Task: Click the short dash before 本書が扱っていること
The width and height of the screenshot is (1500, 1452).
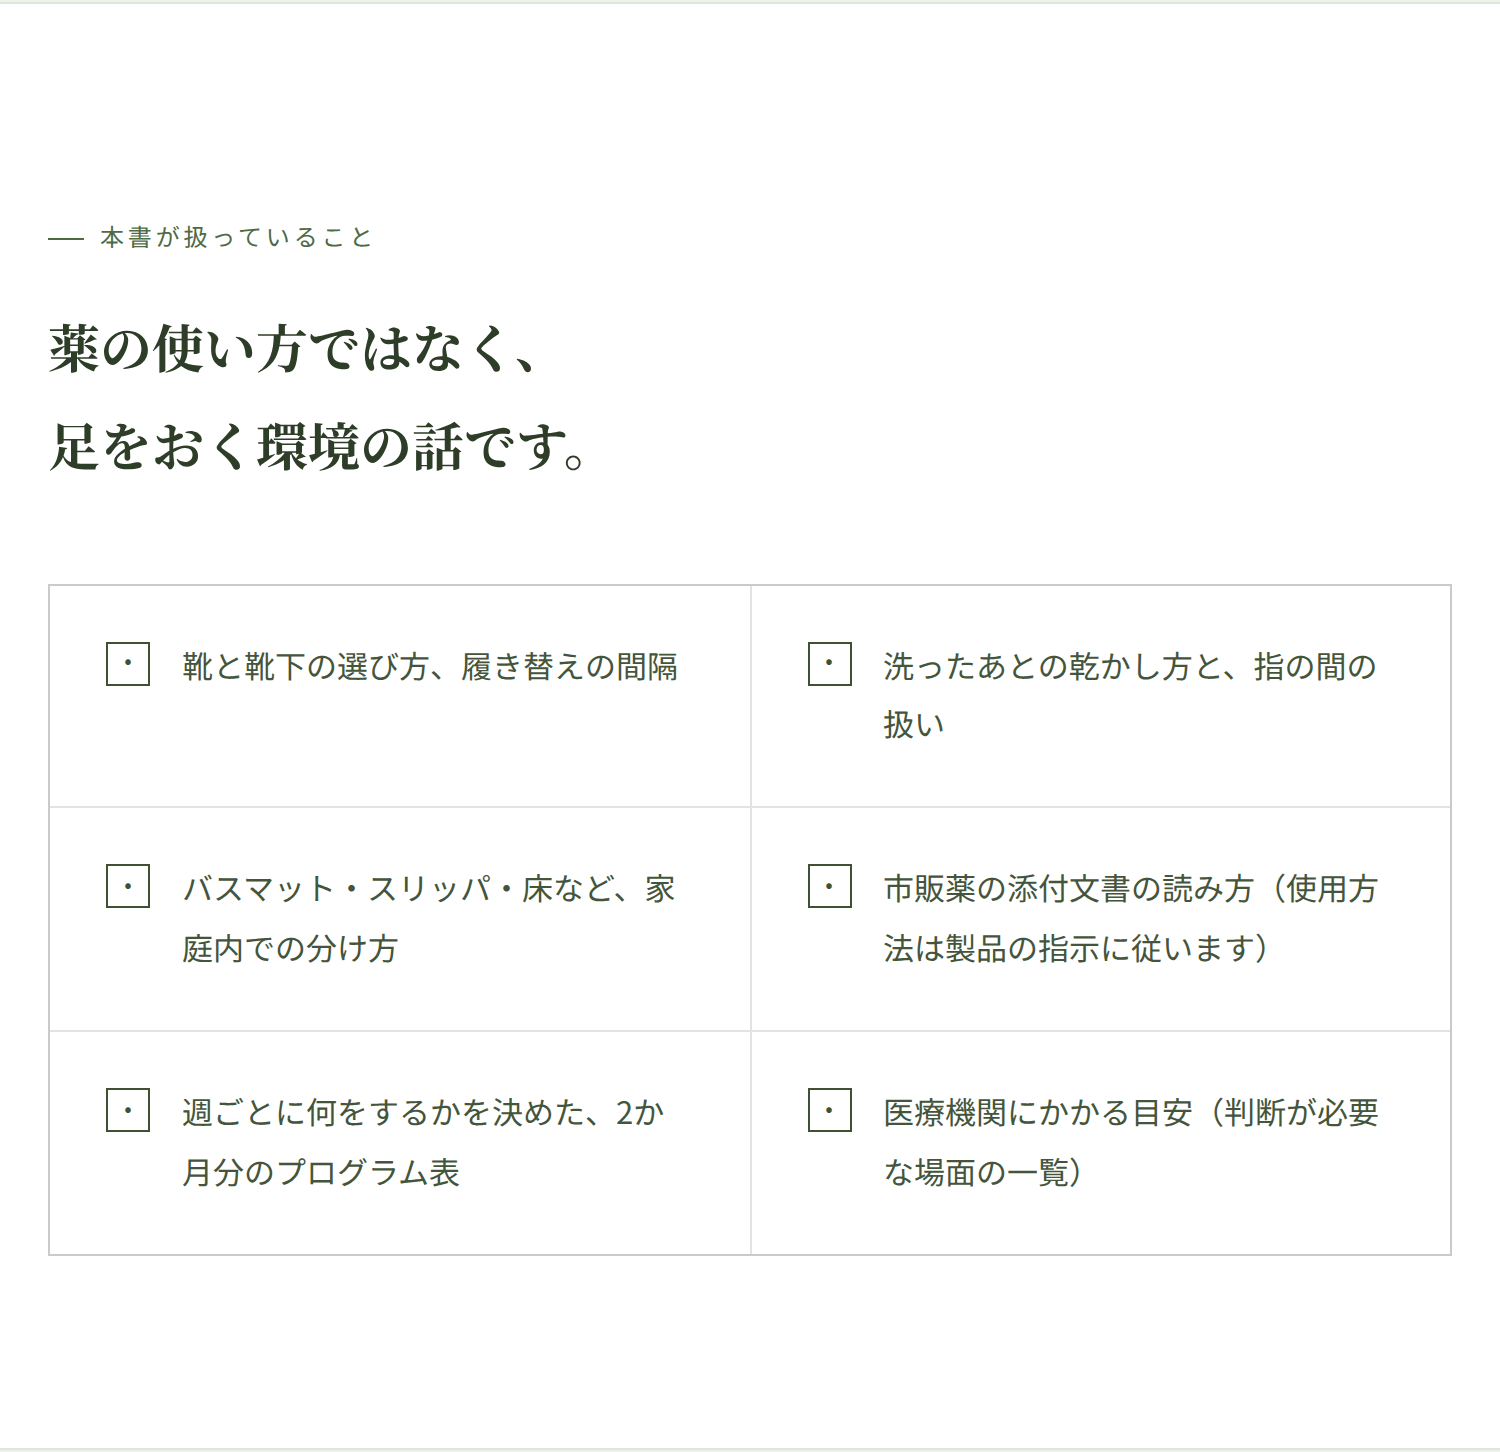Action: (x=66, y=238)
